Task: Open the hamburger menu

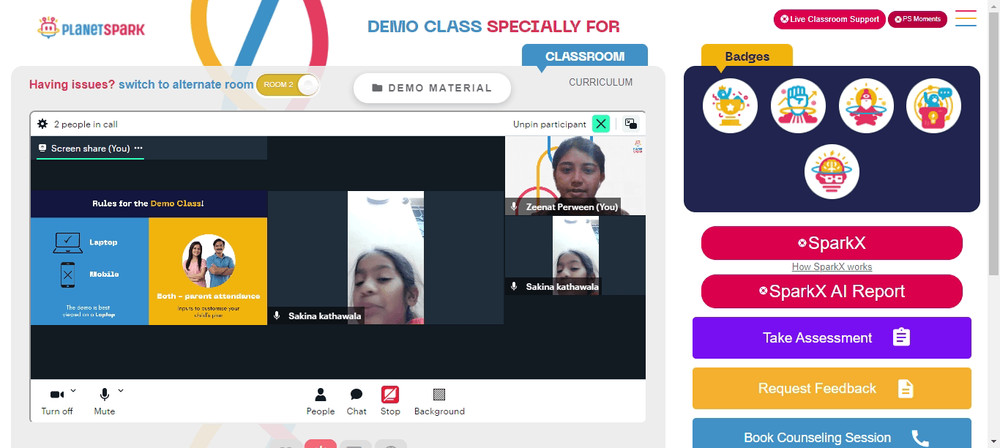Action: pos(966,18)
